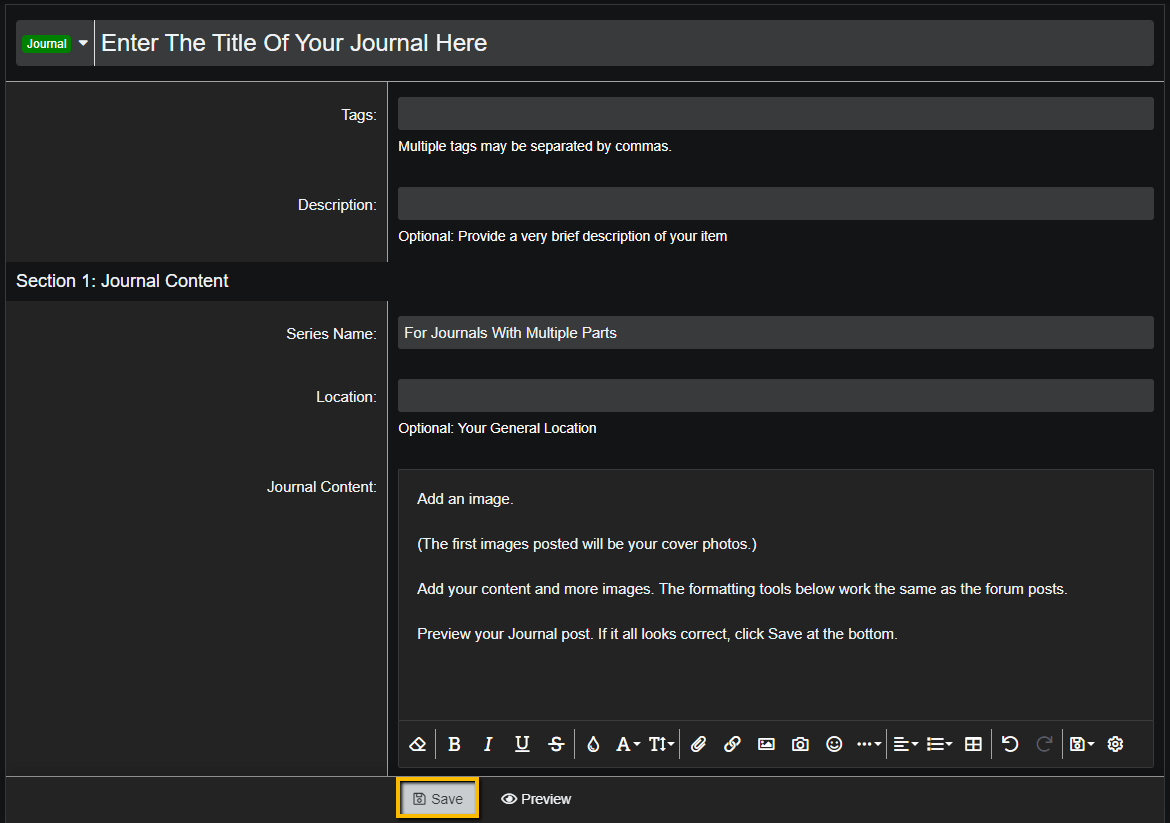Click the hint 'Optional: Provide a very brief description'
1170x823 pixels.
pos(563,237)
